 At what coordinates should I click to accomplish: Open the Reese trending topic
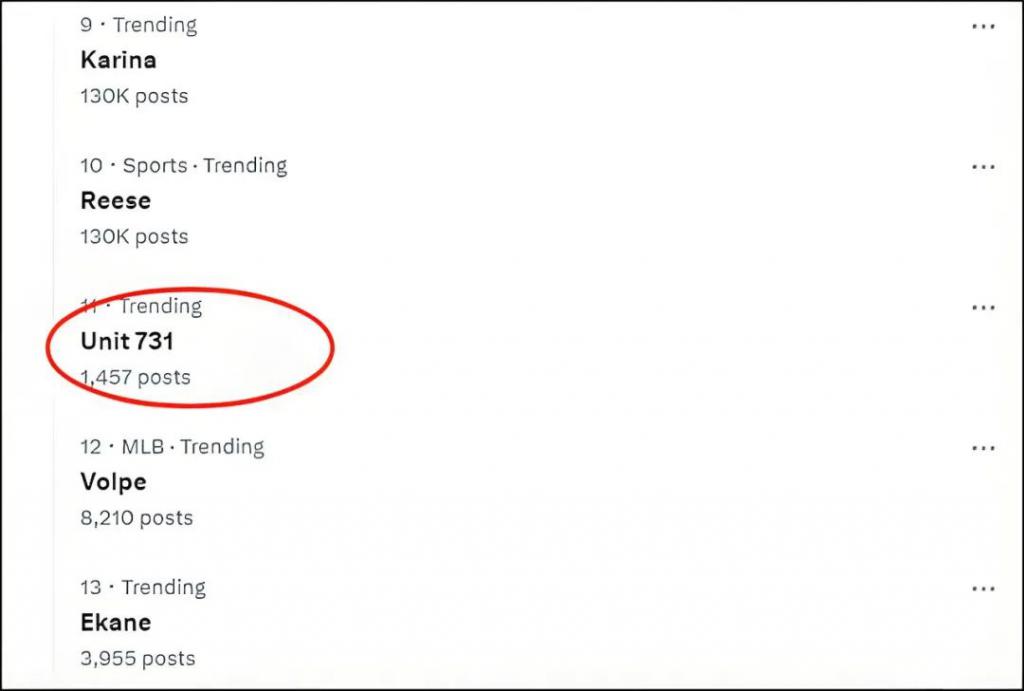click(115, 201)
